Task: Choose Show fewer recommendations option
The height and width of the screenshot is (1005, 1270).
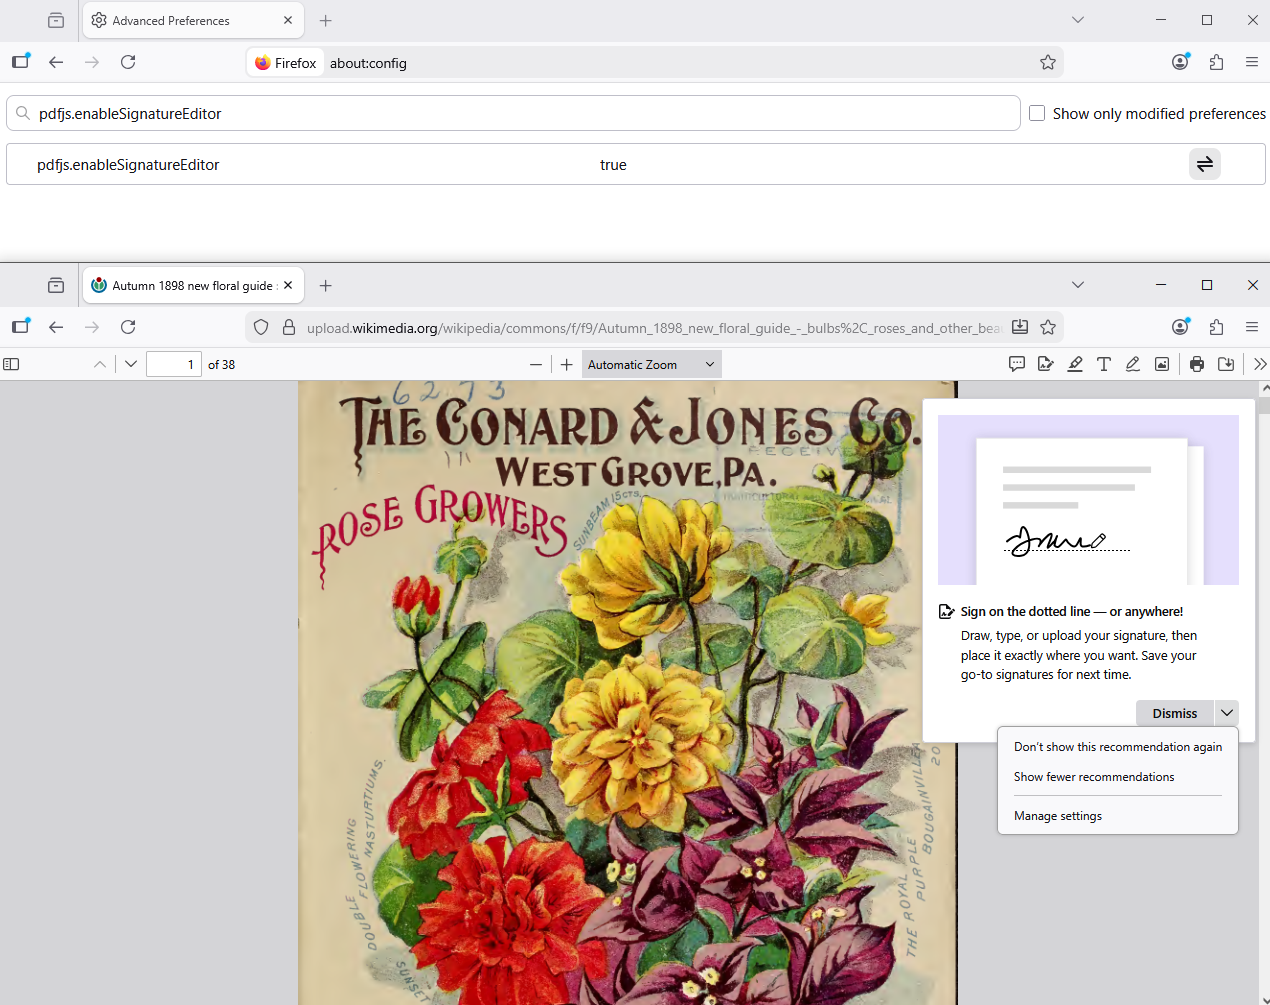Action: click(1094, 777)
